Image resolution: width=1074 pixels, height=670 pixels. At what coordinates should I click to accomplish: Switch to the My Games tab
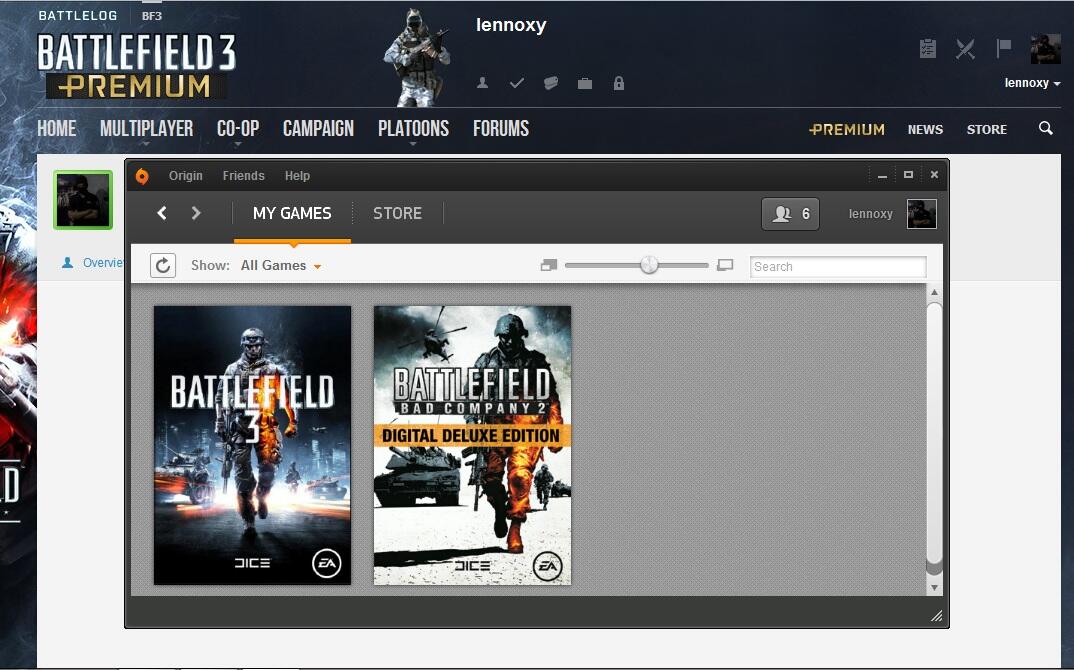click(292, 213)
